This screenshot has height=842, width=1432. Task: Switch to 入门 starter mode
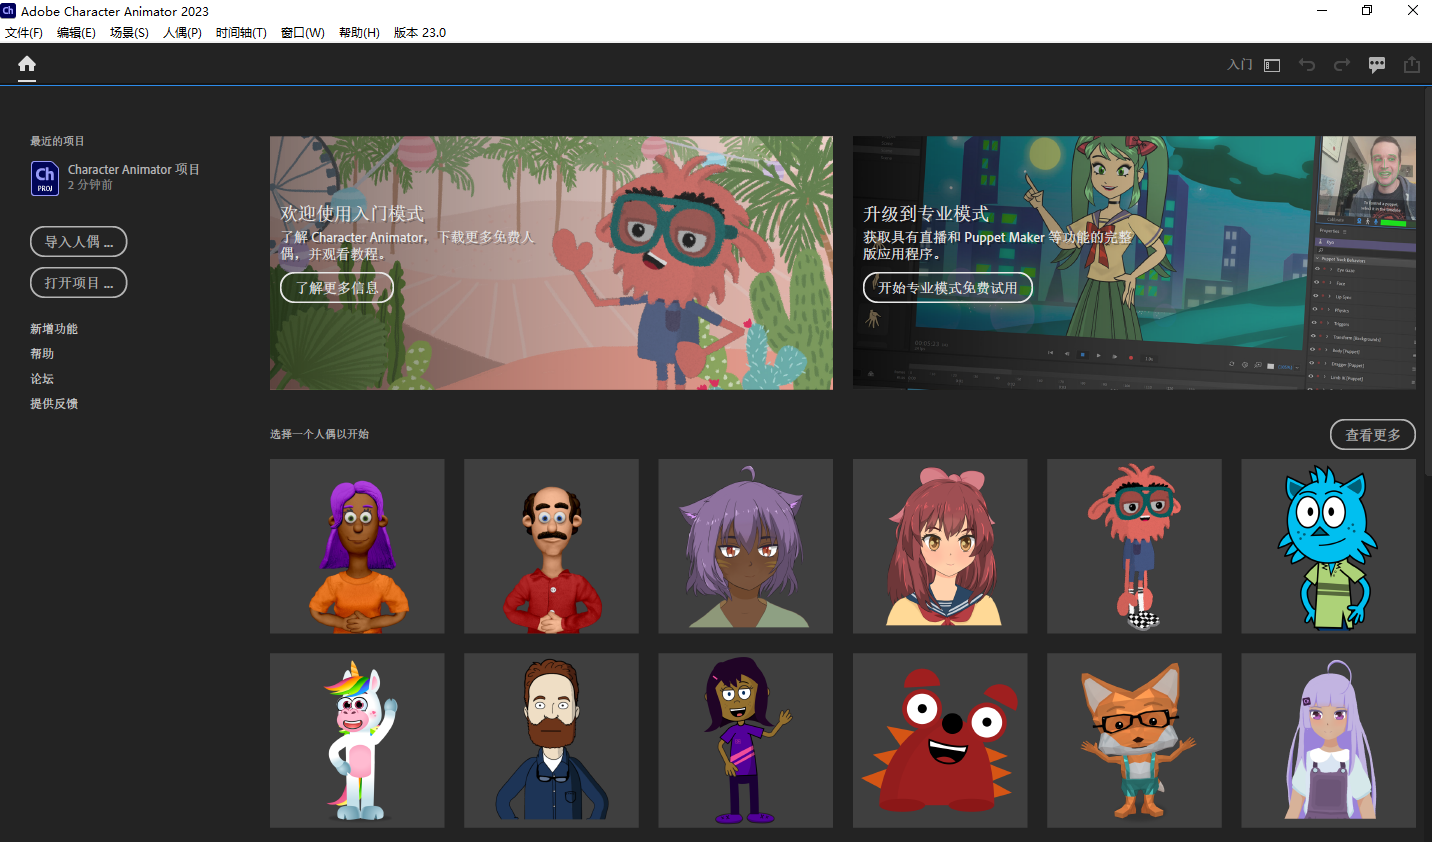1240,65
